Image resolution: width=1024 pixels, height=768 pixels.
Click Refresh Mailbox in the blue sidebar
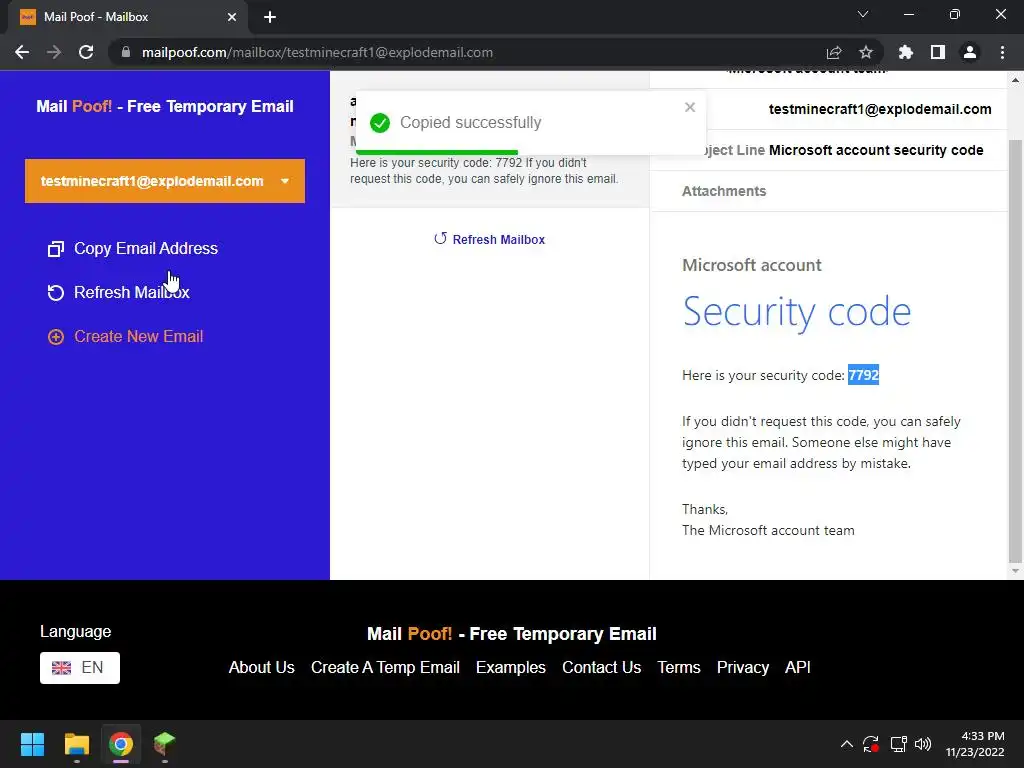coord(131,292)
